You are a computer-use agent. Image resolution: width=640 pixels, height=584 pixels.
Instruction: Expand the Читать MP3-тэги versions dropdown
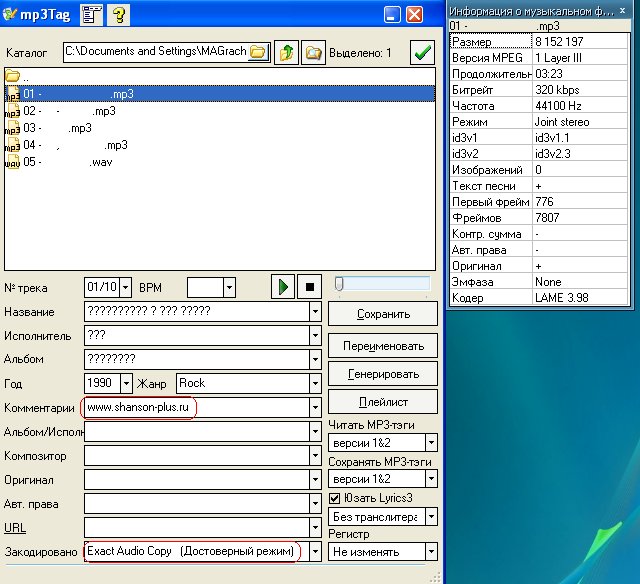[431, 442]
